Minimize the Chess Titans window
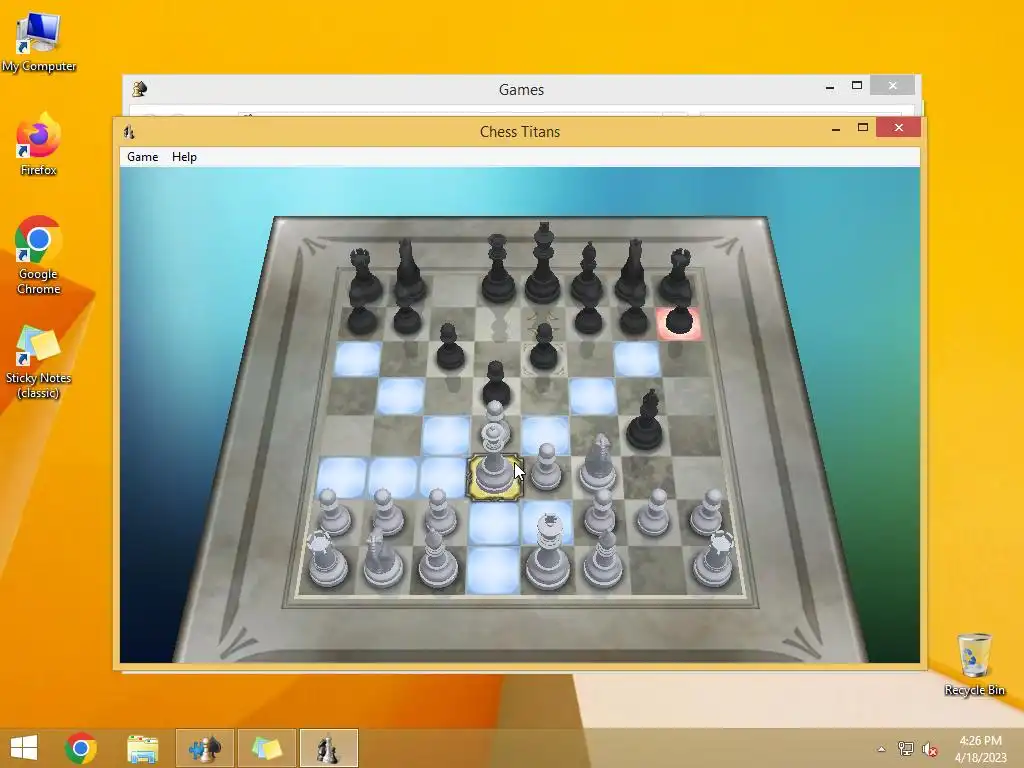This screenshot has height=768, width=1024. pyautogui.click(x=835, y=128)
